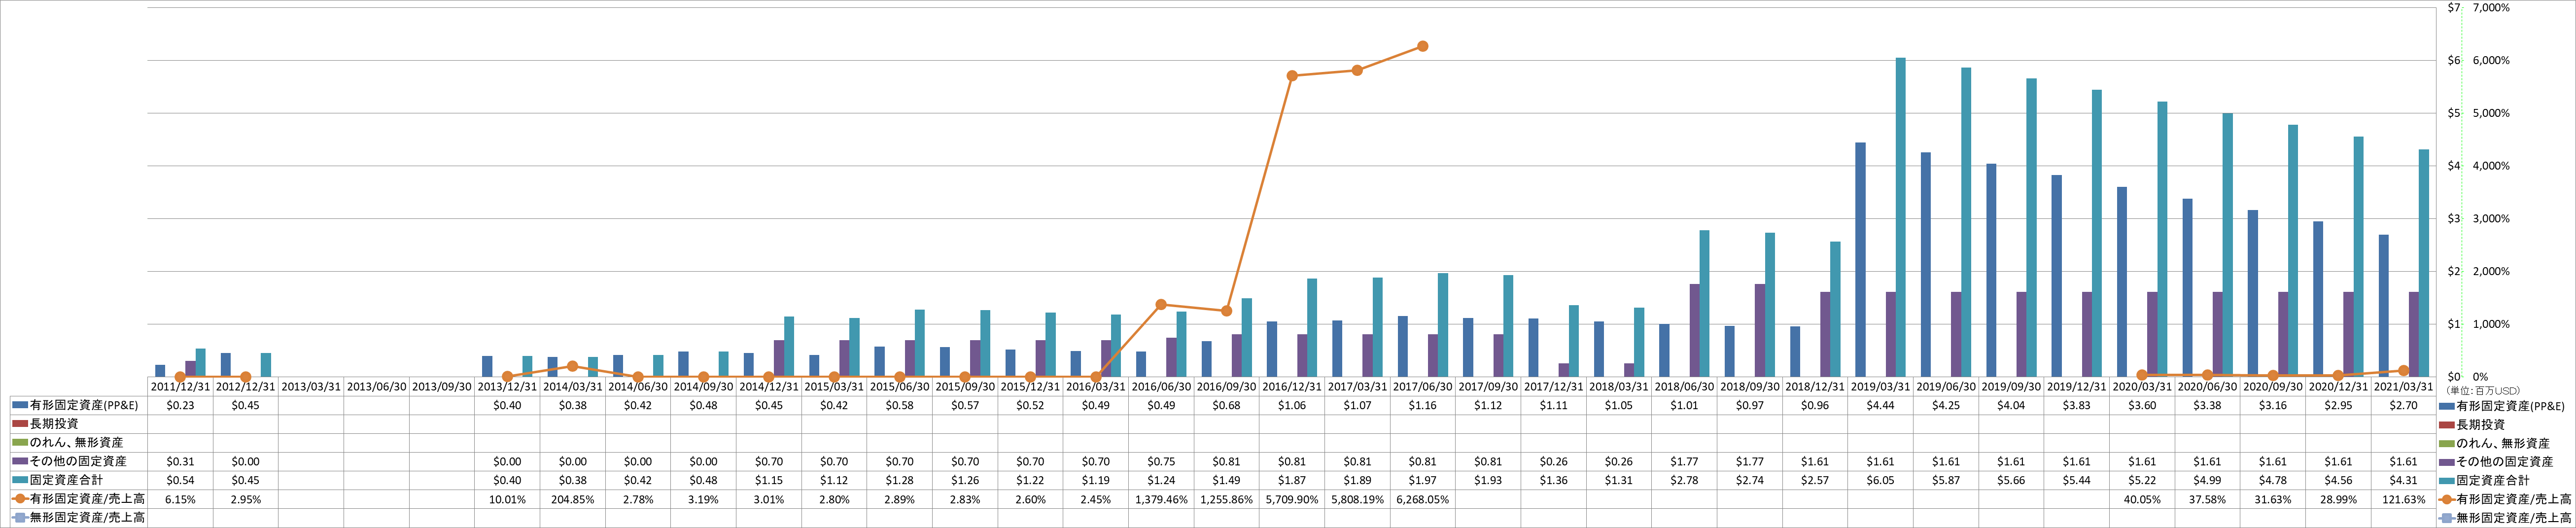Click the purple その他の固定資産 swatch in right legend

pyautogui.click(x=2447, y=462)
